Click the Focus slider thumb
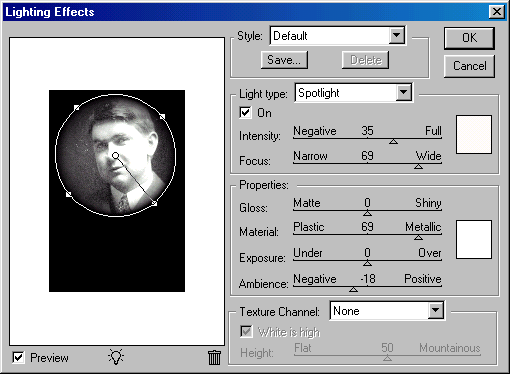This screenshot has width=510, height=374. [418, 166]
